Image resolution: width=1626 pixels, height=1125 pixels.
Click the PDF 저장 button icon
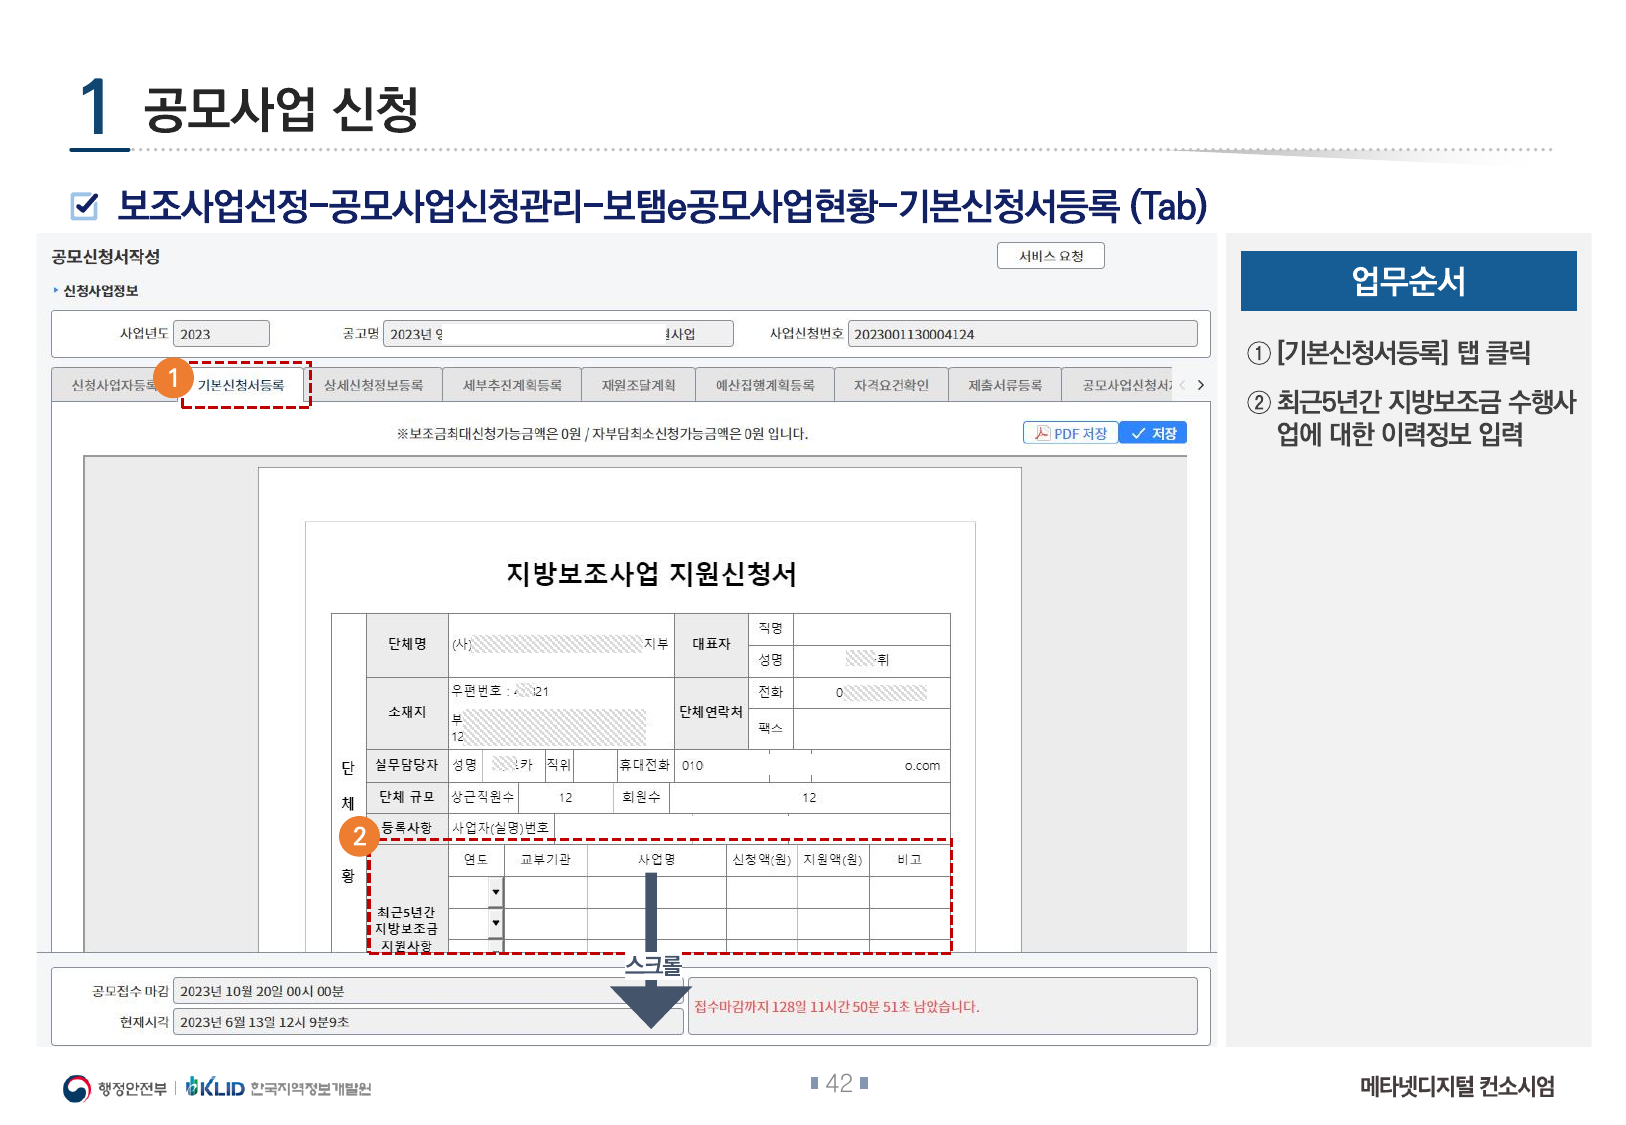(1042, 433)
